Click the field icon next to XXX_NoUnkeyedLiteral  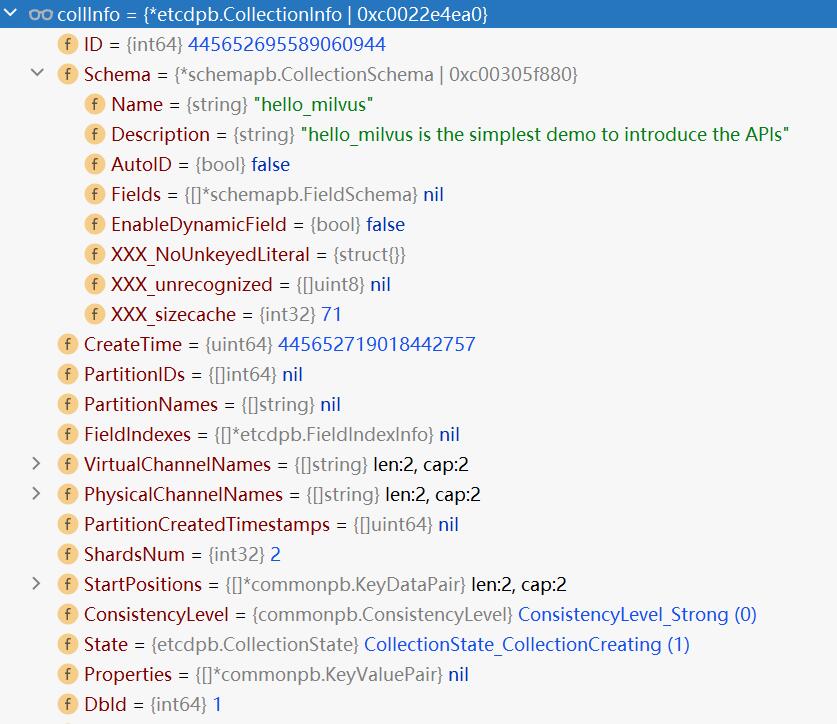point(95,254)
